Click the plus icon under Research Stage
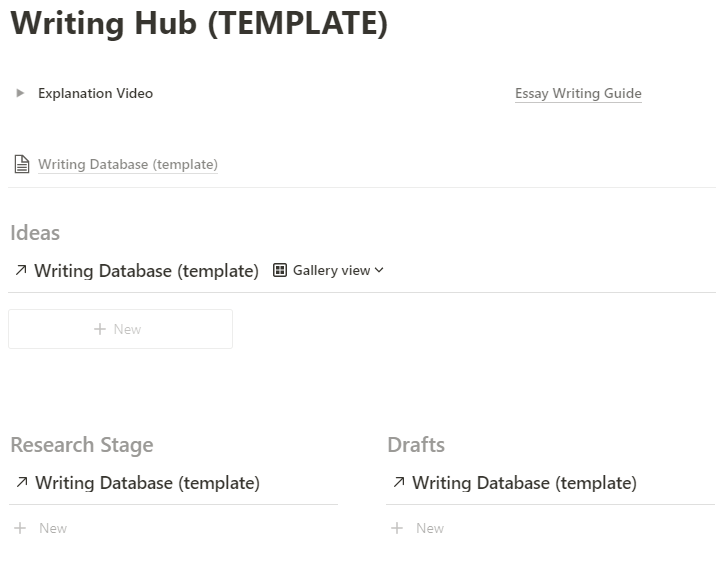This screenshot has width=723, height=569. point(20,528)
